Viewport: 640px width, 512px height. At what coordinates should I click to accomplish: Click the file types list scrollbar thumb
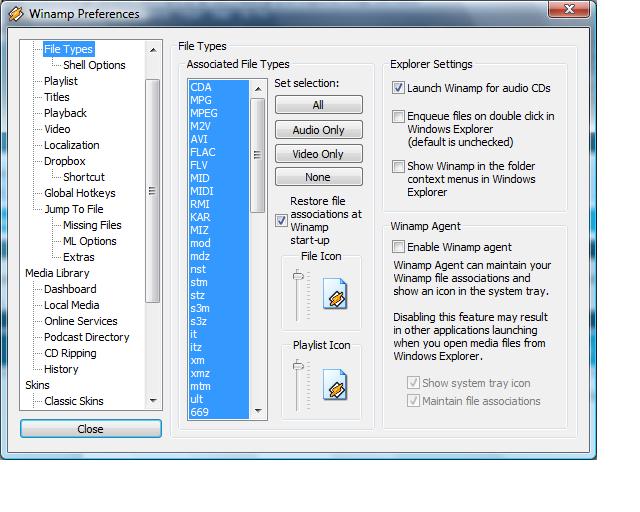point(258,155)
